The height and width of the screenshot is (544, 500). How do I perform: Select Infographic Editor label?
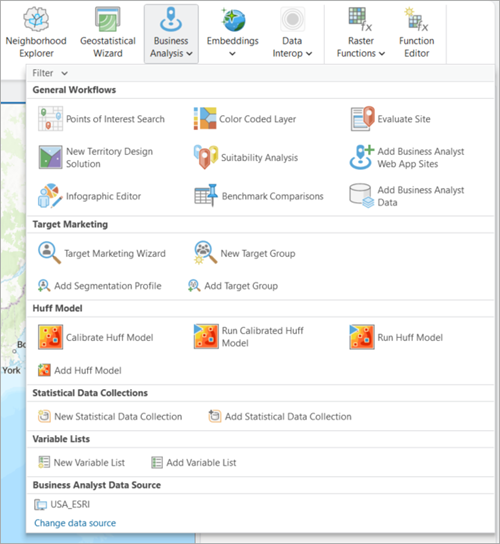coord(103,196)
